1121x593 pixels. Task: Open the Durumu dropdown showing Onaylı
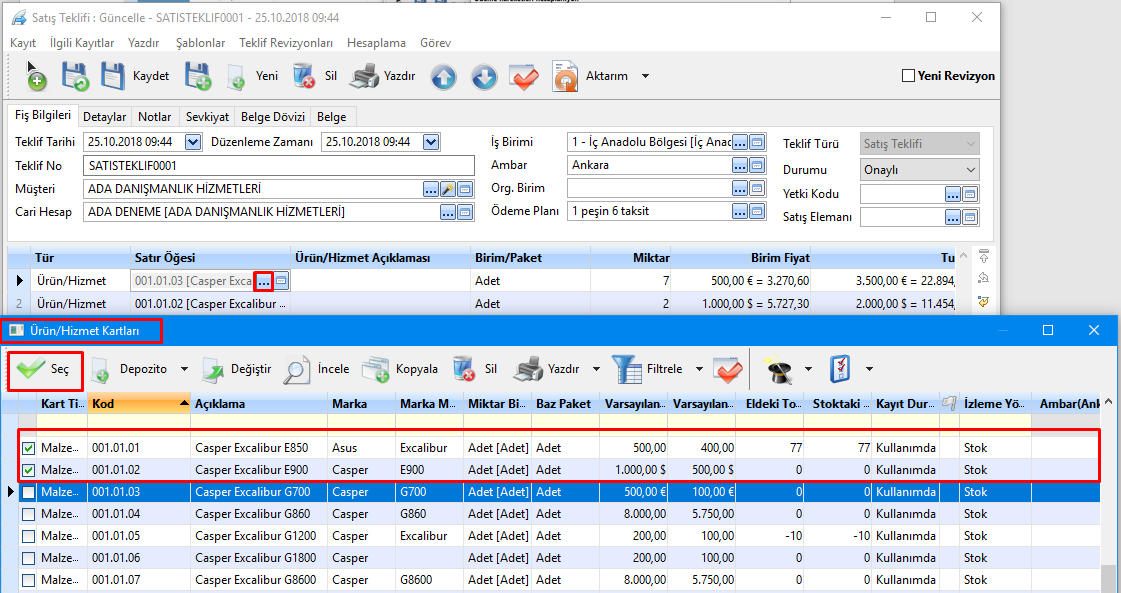point(970,170)
